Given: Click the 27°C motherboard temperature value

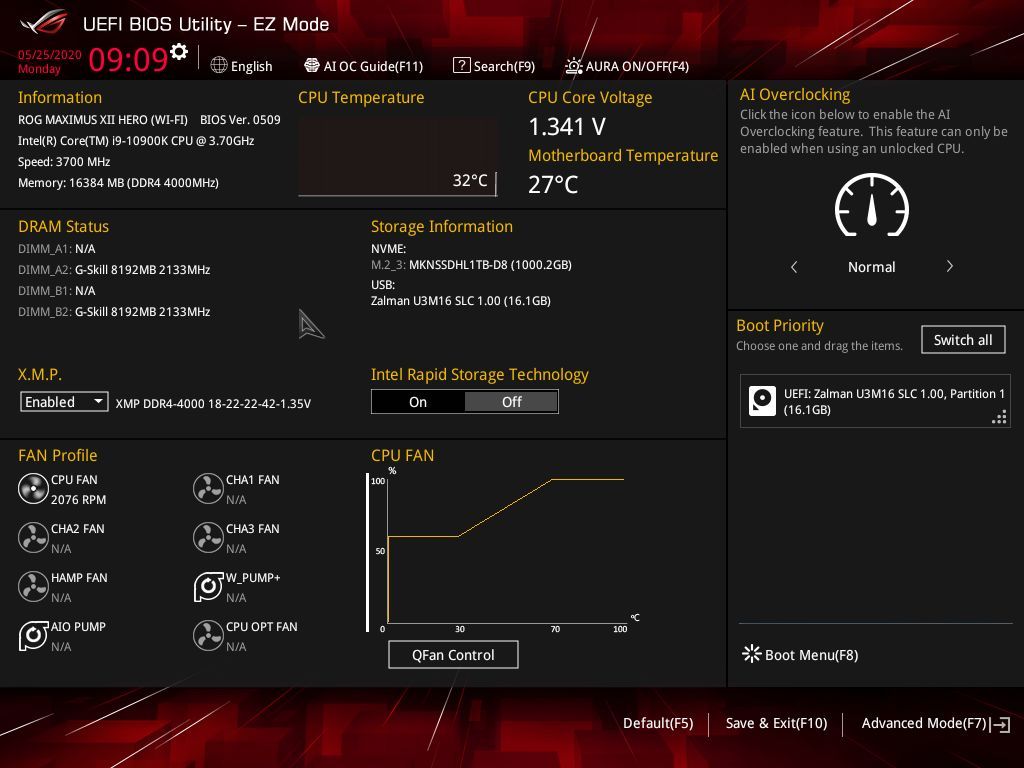Looking at the screenshot, I should coord(552,185).
